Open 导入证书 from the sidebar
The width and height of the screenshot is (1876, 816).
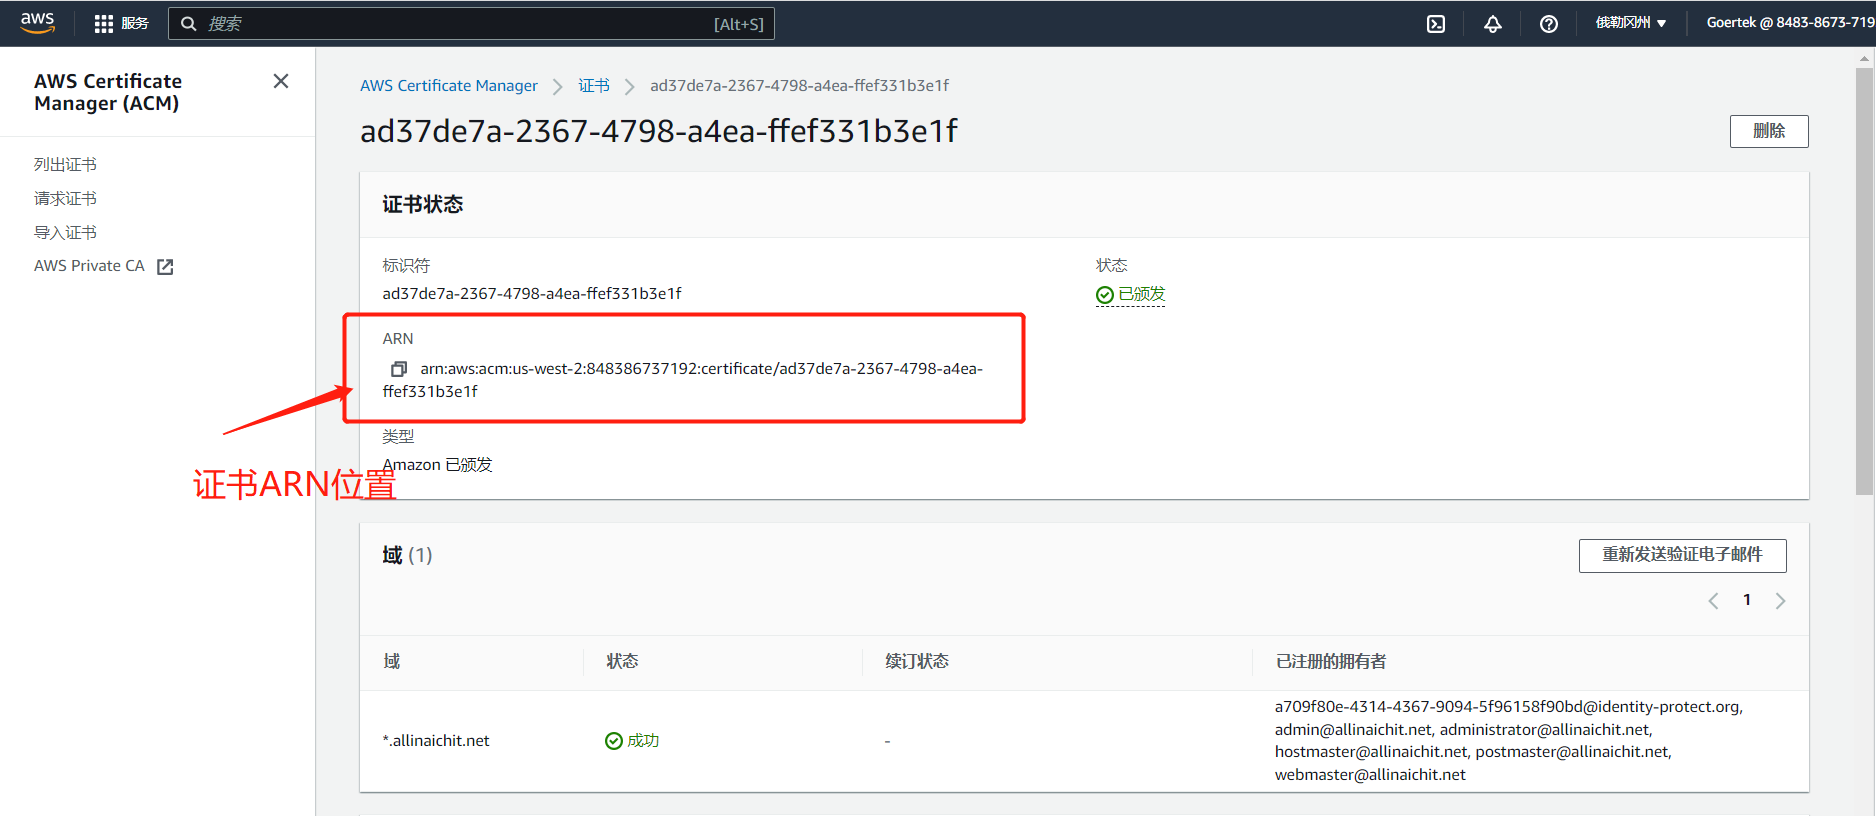tap(65, 232)
